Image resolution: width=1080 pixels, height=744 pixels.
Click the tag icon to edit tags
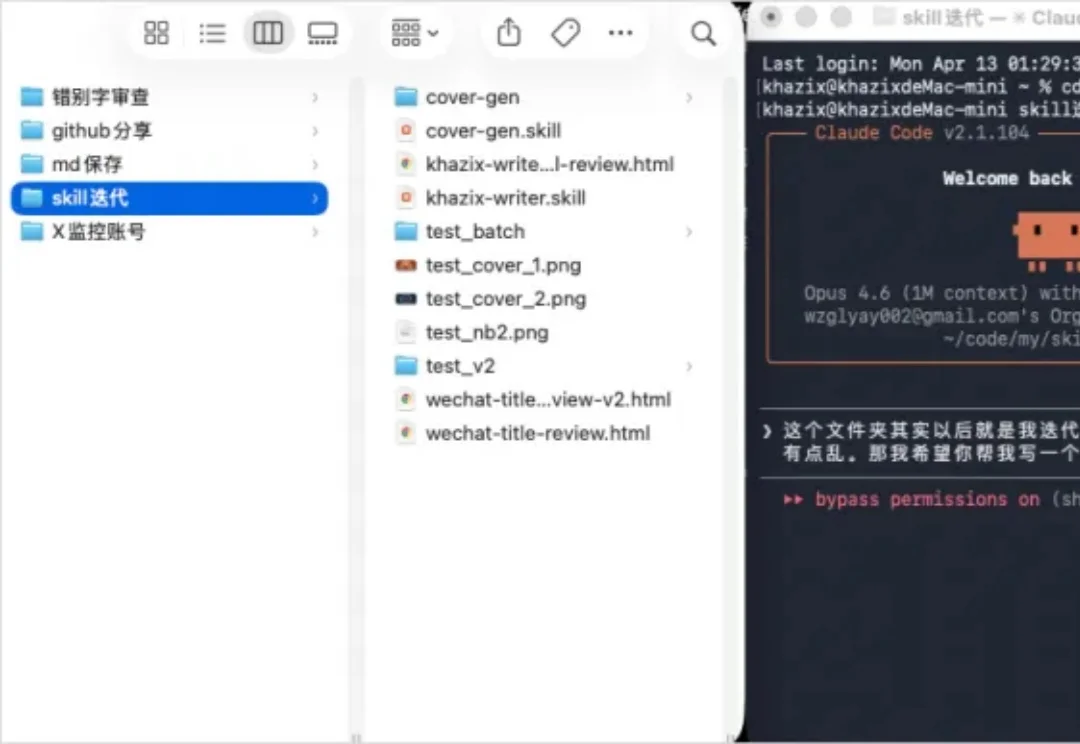pos(565,33)
